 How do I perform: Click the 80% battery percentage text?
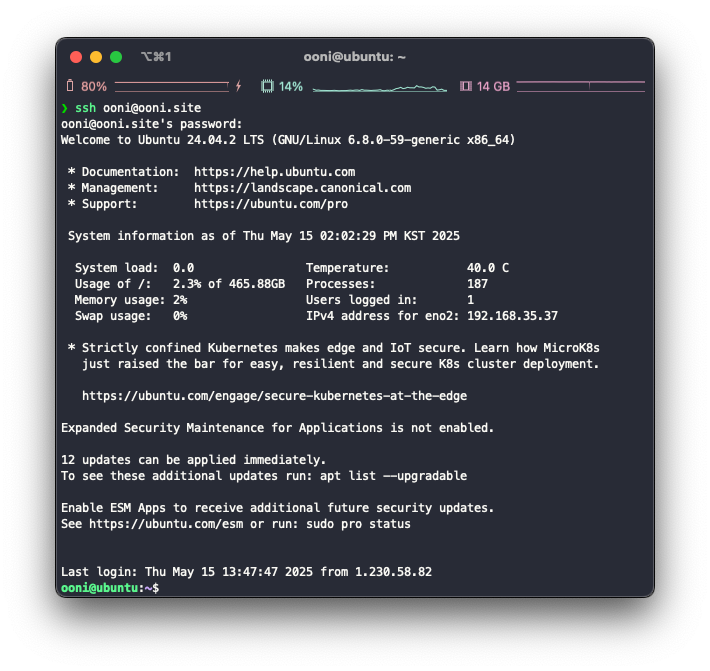click(x=94, y=86)
